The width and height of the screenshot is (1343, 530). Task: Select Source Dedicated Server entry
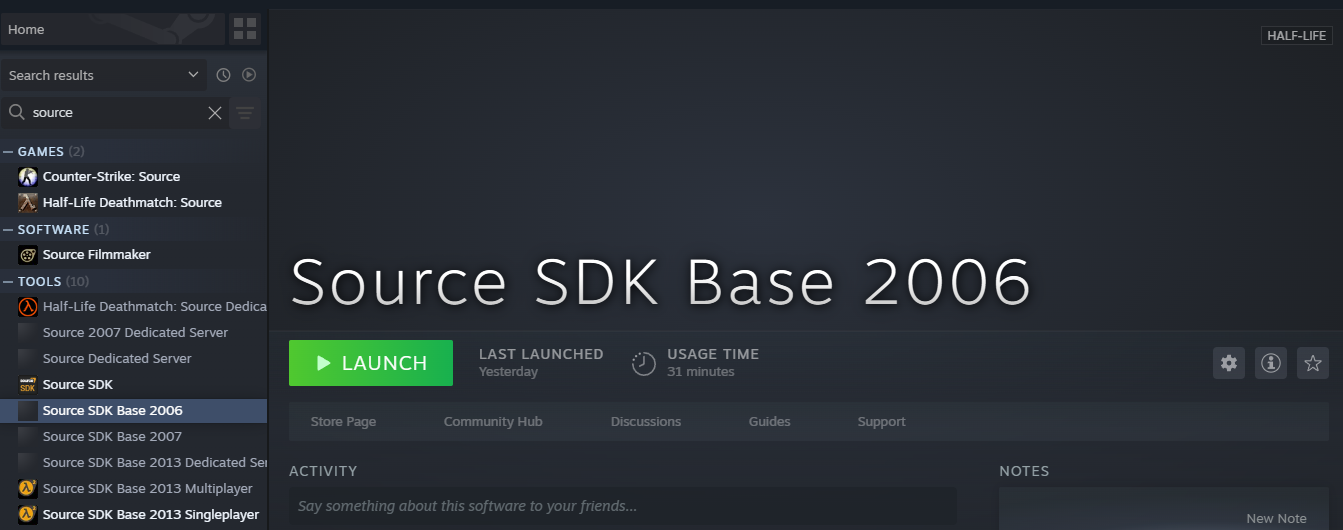coord(134,359)
